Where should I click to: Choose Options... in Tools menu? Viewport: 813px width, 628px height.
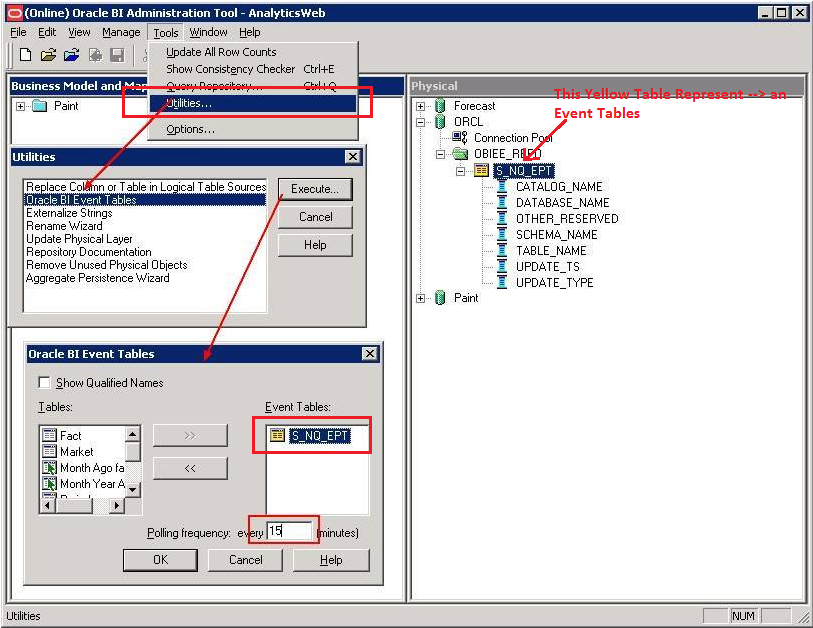tap(253, 129)
